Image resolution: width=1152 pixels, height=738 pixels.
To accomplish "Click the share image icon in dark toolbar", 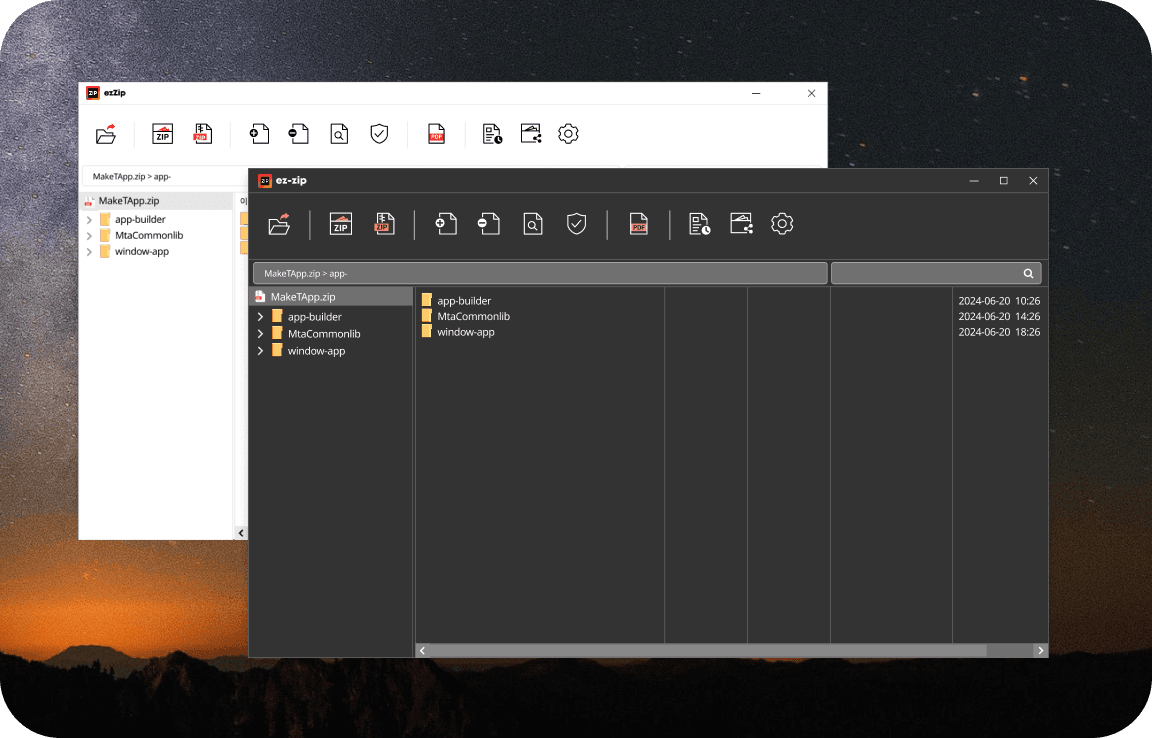I will pyautogui.click(x=741, y=223).
